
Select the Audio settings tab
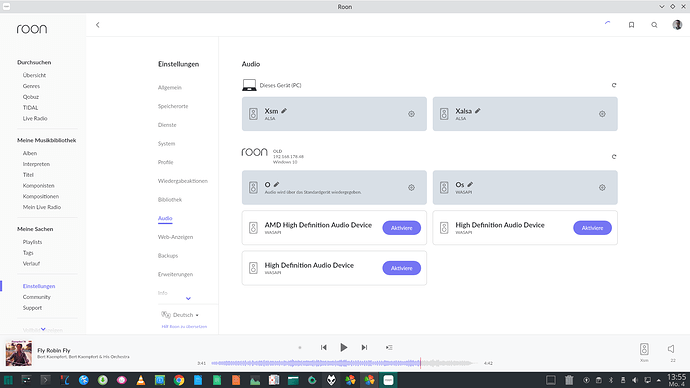point(165,218)
